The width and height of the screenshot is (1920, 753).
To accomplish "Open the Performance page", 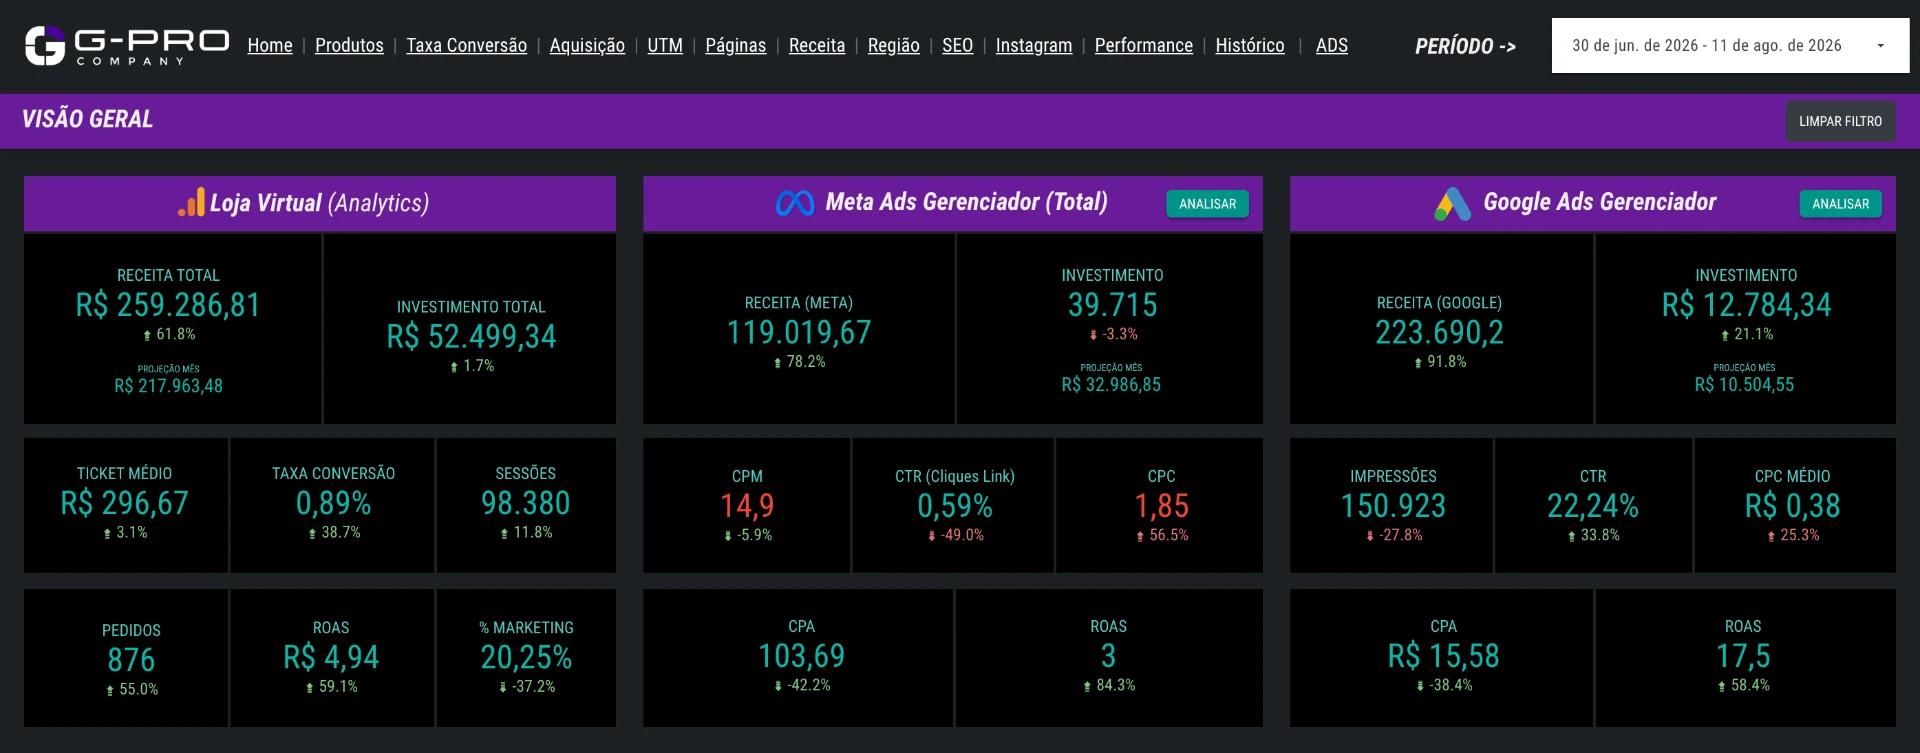I will pyautogui.click(x=1144, y=45).
